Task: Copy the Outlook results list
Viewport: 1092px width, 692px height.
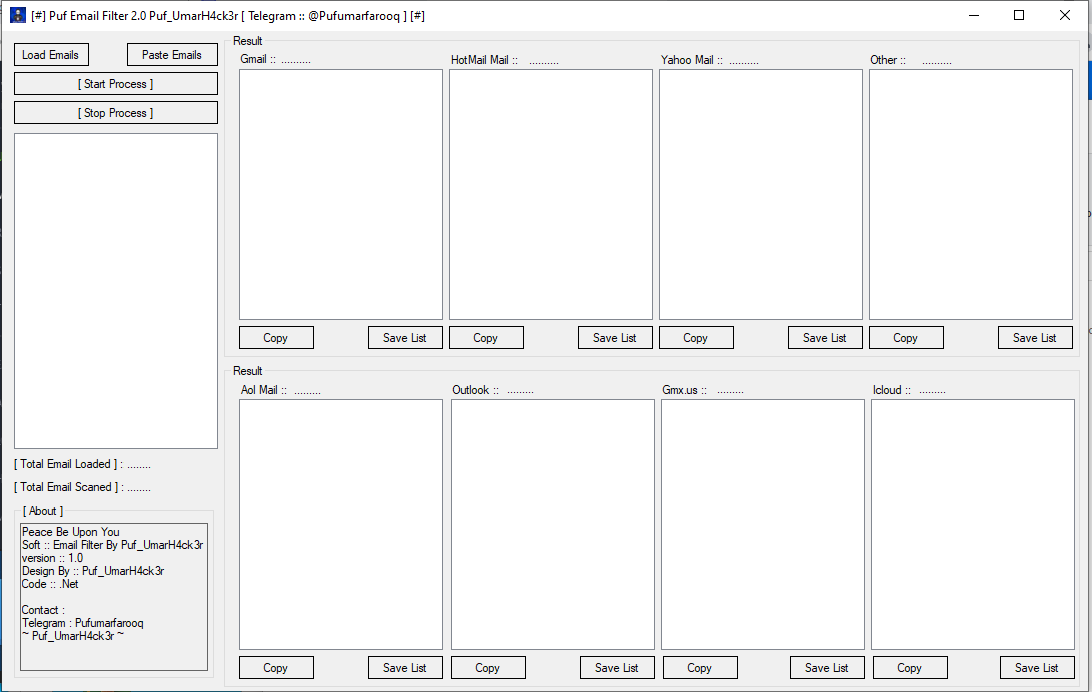Action: (488, 668)
